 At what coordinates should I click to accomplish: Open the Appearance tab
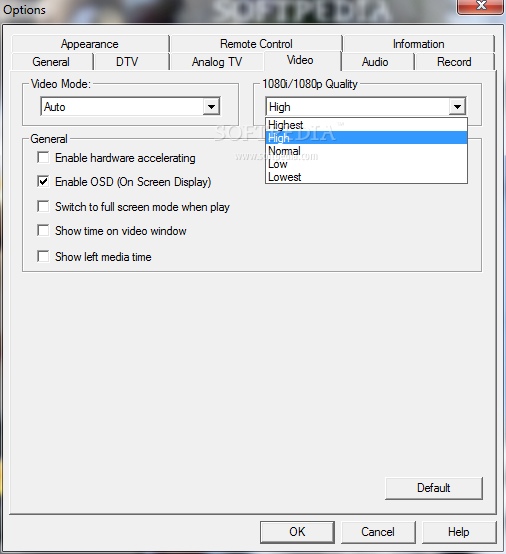[90, 44]
